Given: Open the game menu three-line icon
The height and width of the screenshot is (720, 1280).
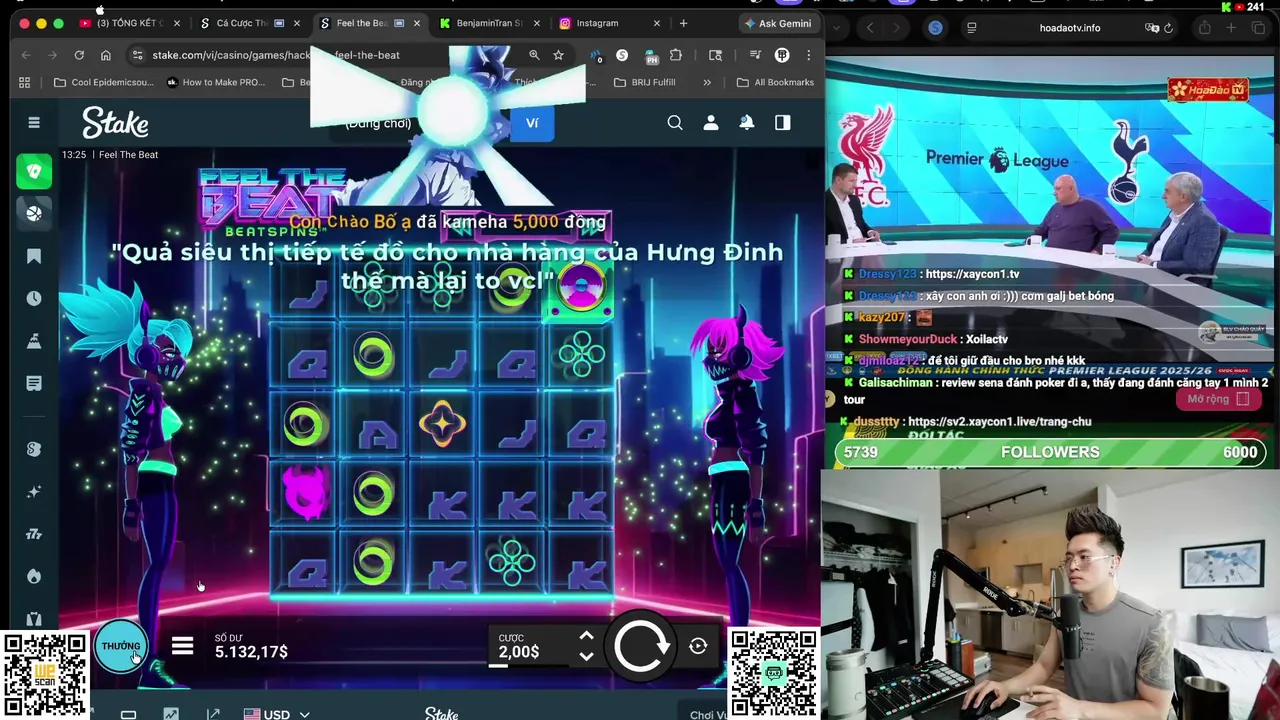Looking at the screenshot, I should 182,646.
